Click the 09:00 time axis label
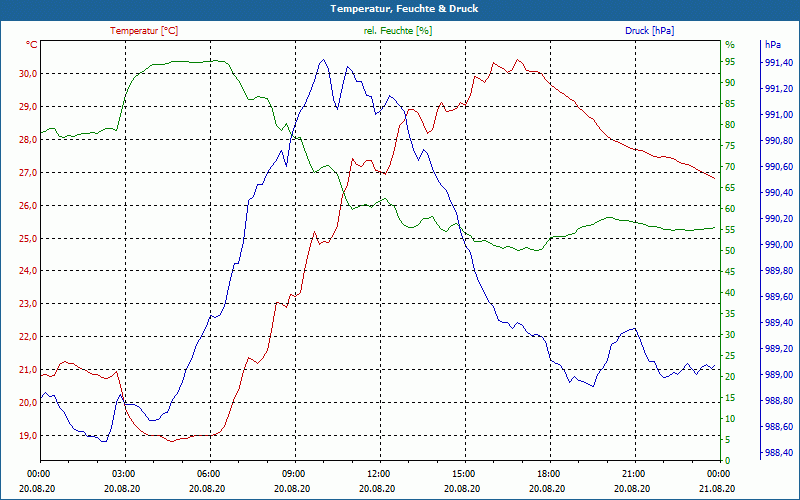Screen dimensions: 800x500 click(x=292, y=474)
